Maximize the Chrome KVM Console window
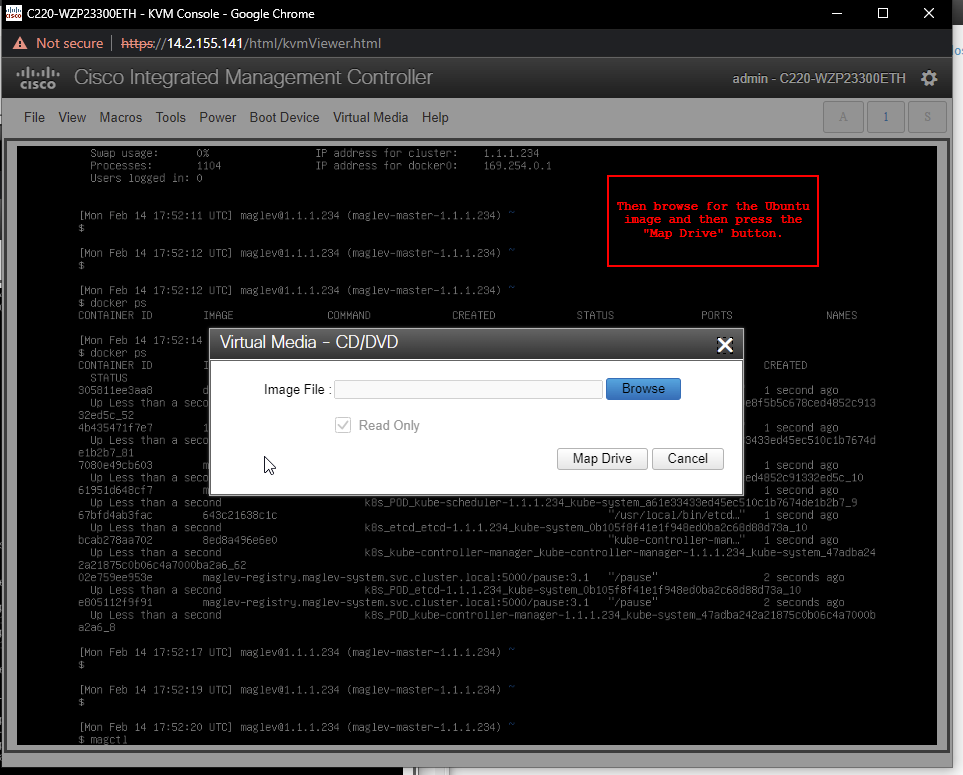Viewport: 963px width, 775px height. click(x=883, y=13)
